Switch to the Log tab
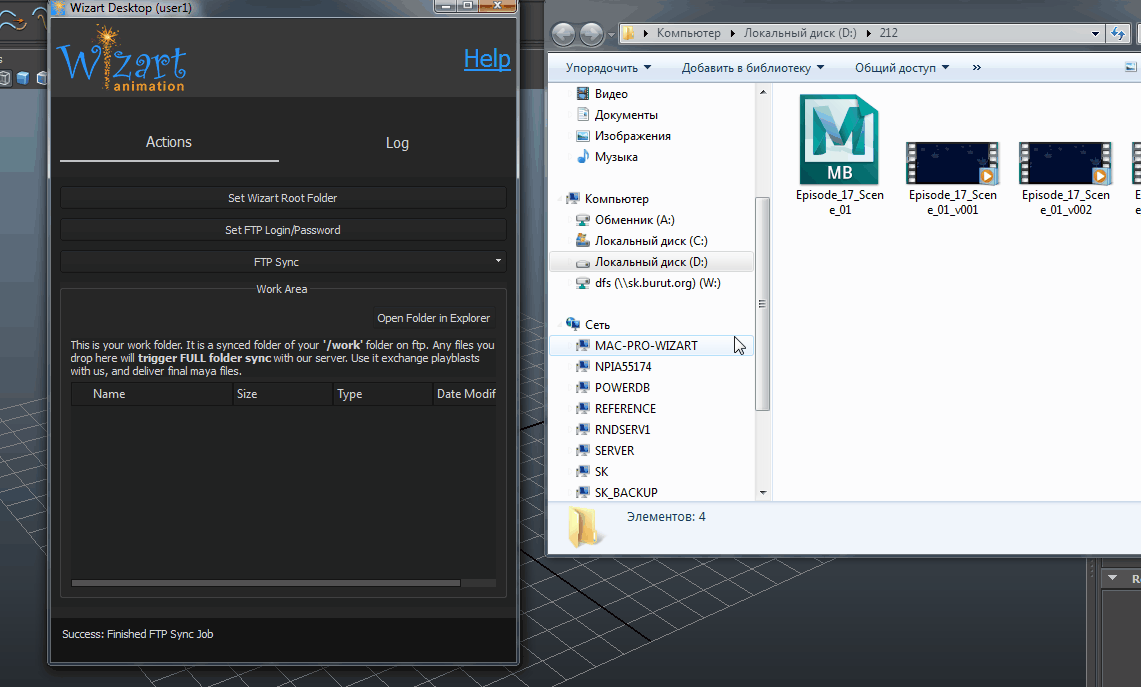Screen dimensions: 1141x687 (x=397, y=143)
